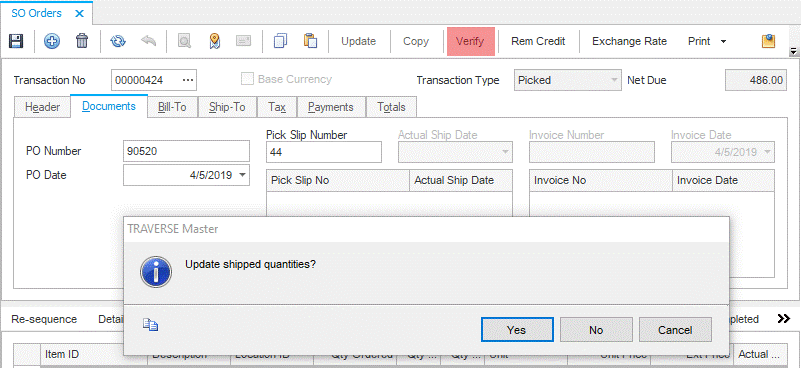Open the Transaction Type dropdown showing Picked
The height and width of the screenshot is (368, 801).
tap(568, 80)
